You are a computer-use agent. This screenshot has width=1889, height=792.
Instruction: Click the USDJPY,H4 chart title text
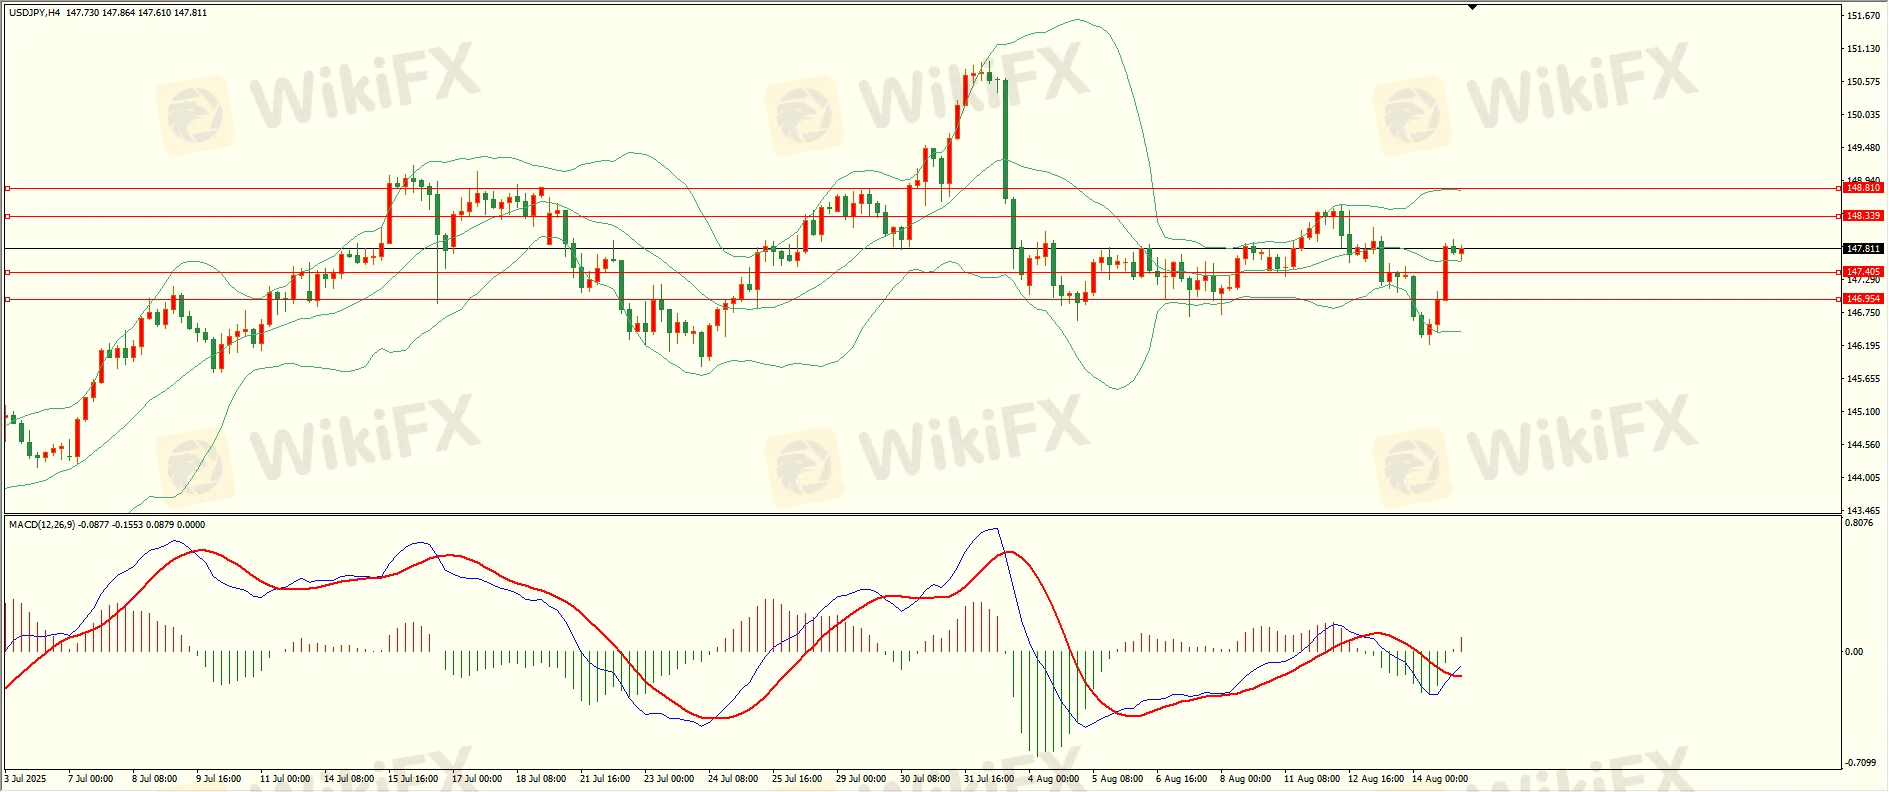pyautogui.click(x=33, y=13)
